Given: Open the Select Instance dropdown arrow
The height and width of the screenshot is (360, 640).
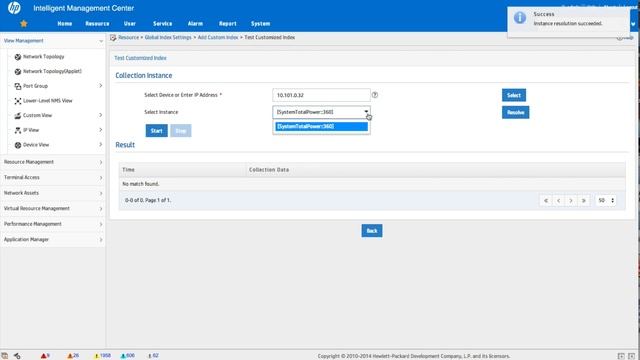Looking at the screenshot, I should [366, 112].
